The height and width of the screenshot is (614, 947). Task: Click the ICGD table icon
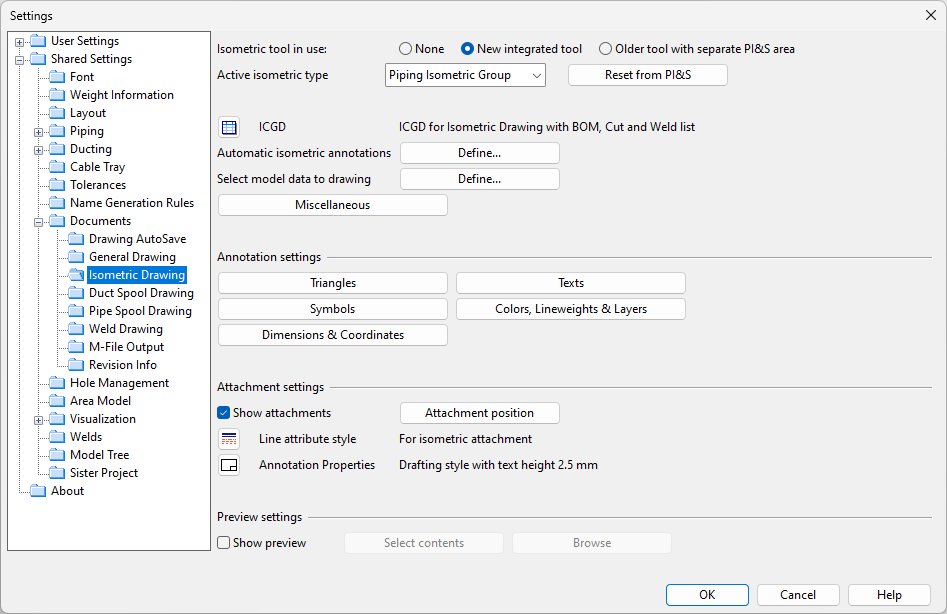point(229,127)
